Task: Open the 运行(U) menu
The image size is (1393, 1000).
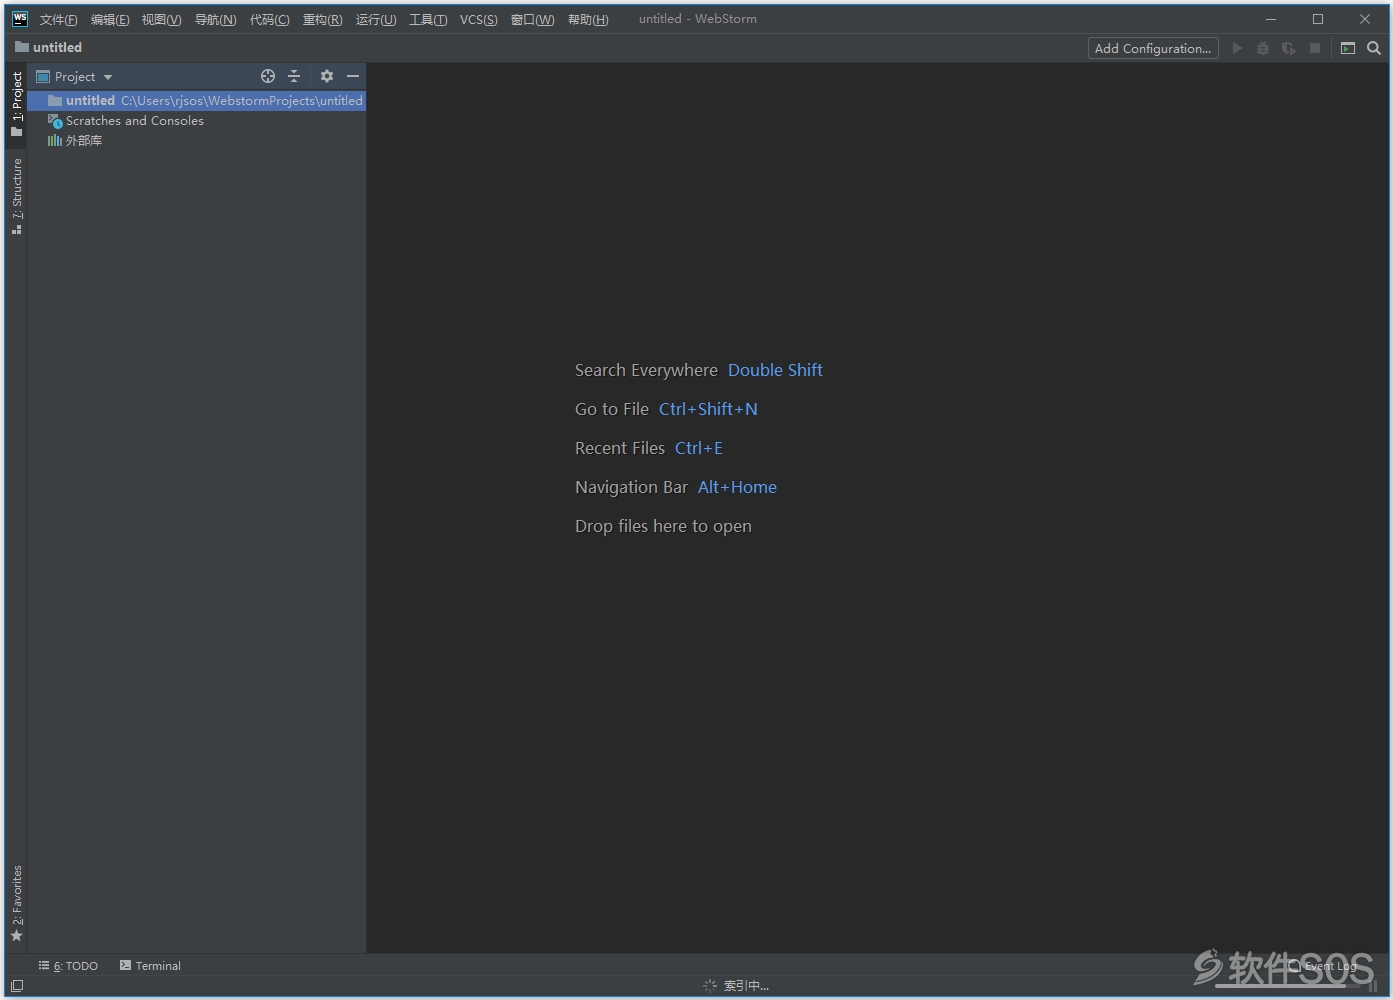Action: pos(376,20)
